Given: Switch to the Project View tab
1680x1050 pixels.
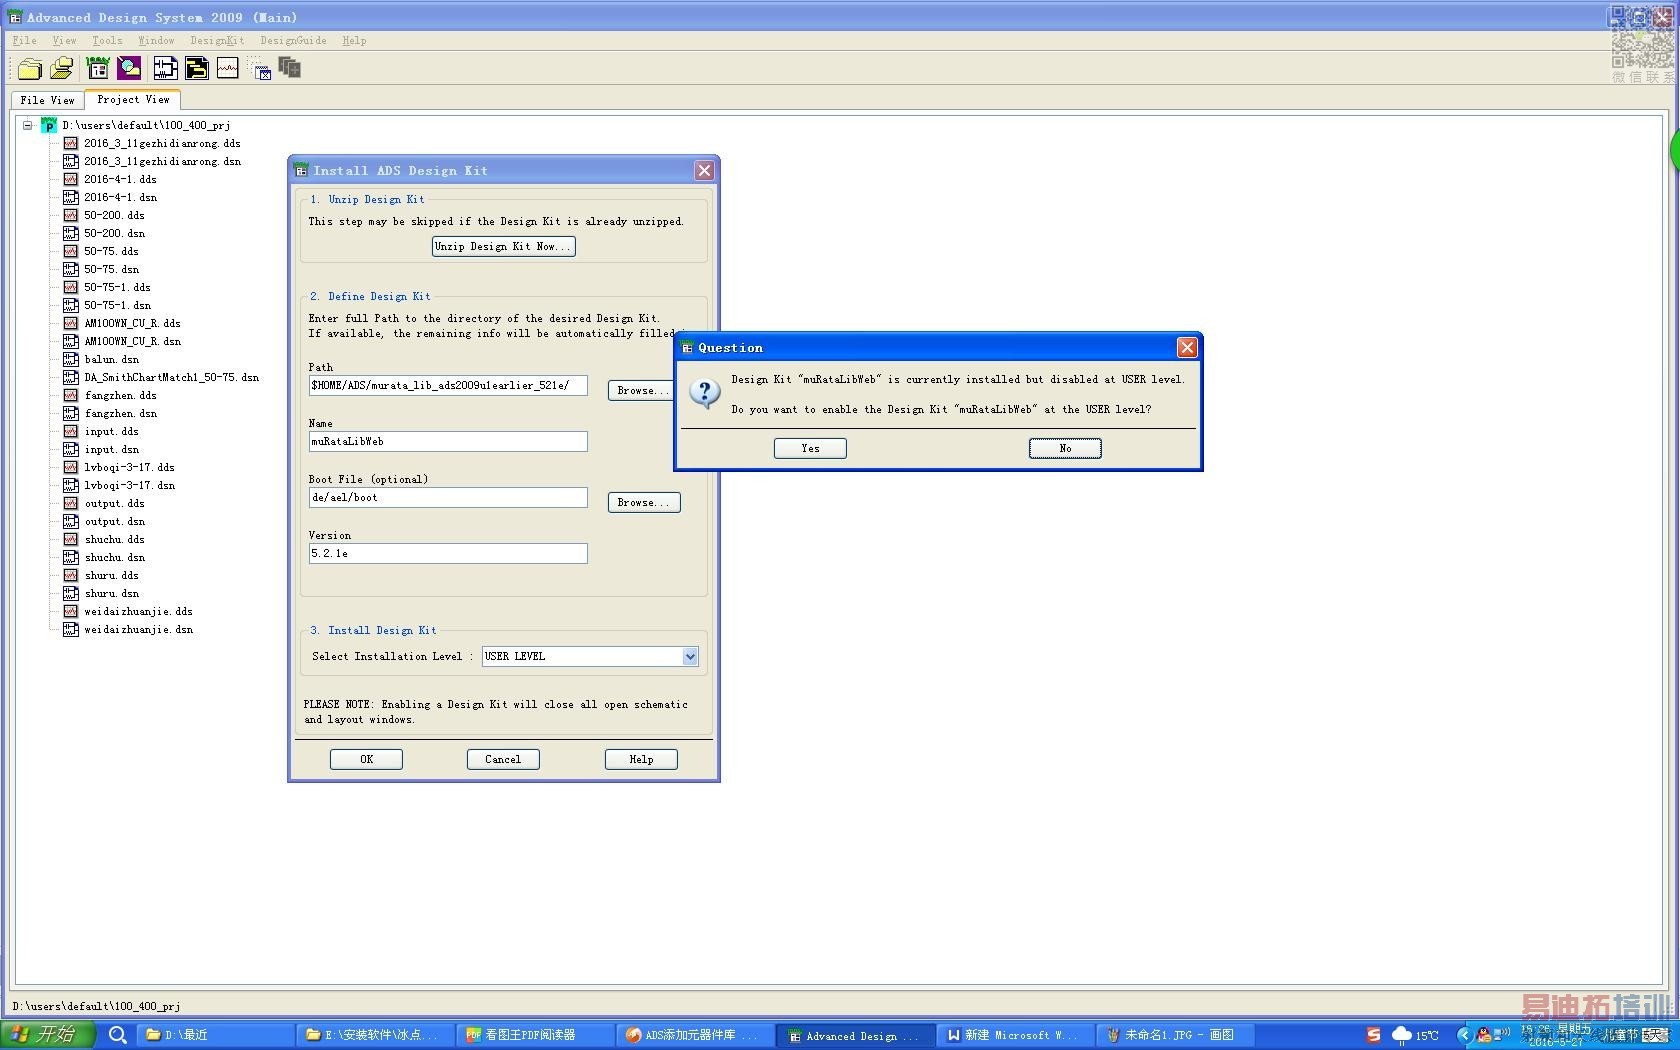Looking at the screenshot, I should point(133,99).
